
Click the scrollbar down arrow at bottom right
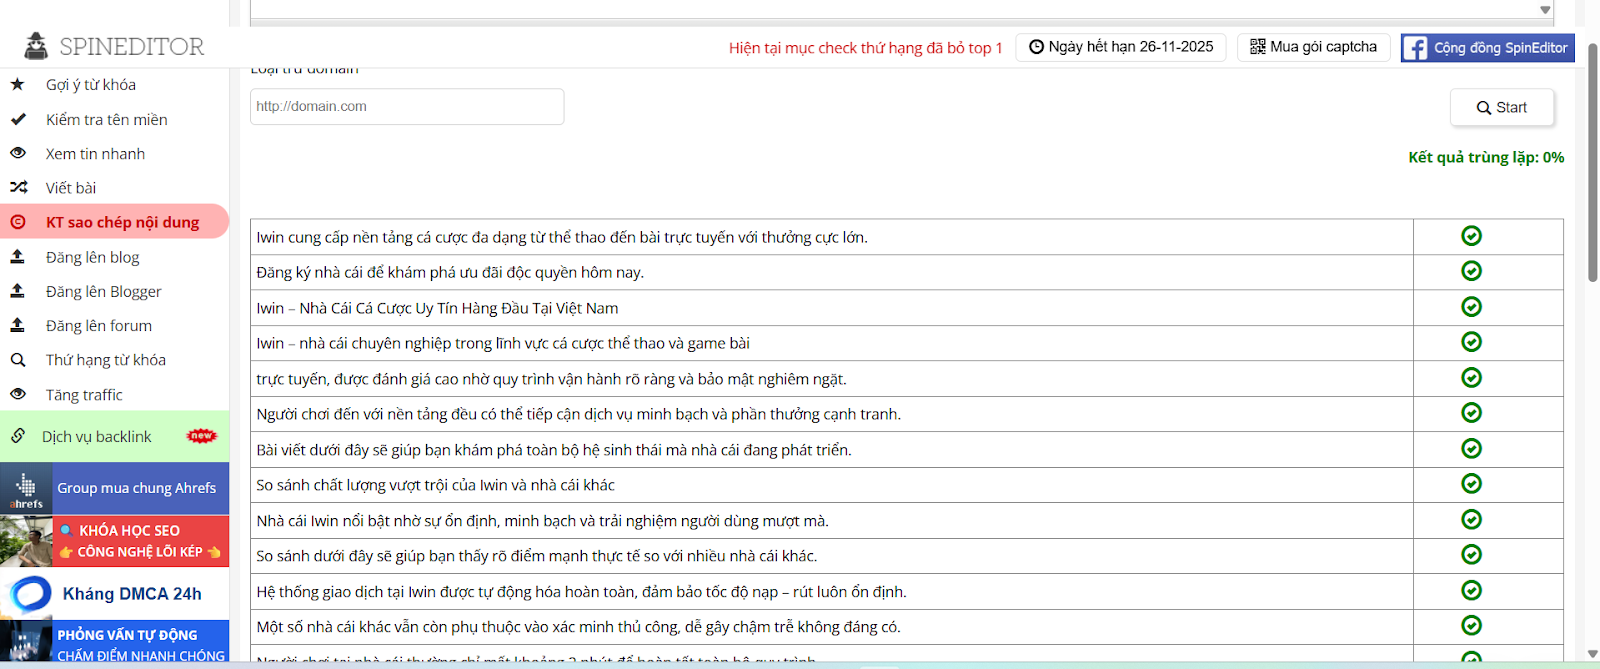tap(1592, 654)
